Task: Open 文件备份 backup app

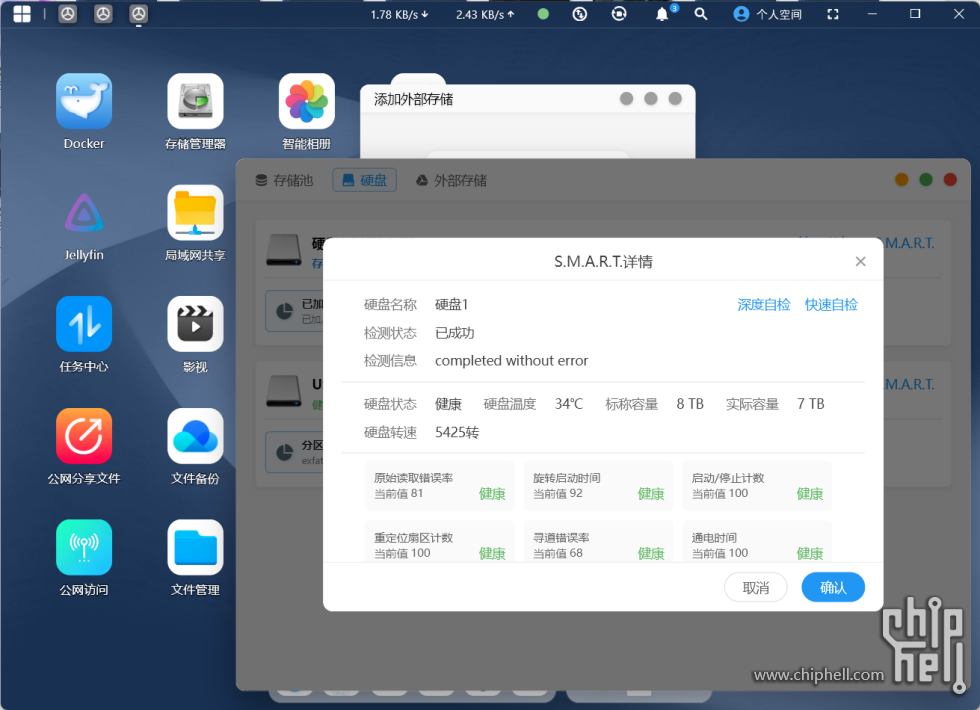Action: (195, 436)
